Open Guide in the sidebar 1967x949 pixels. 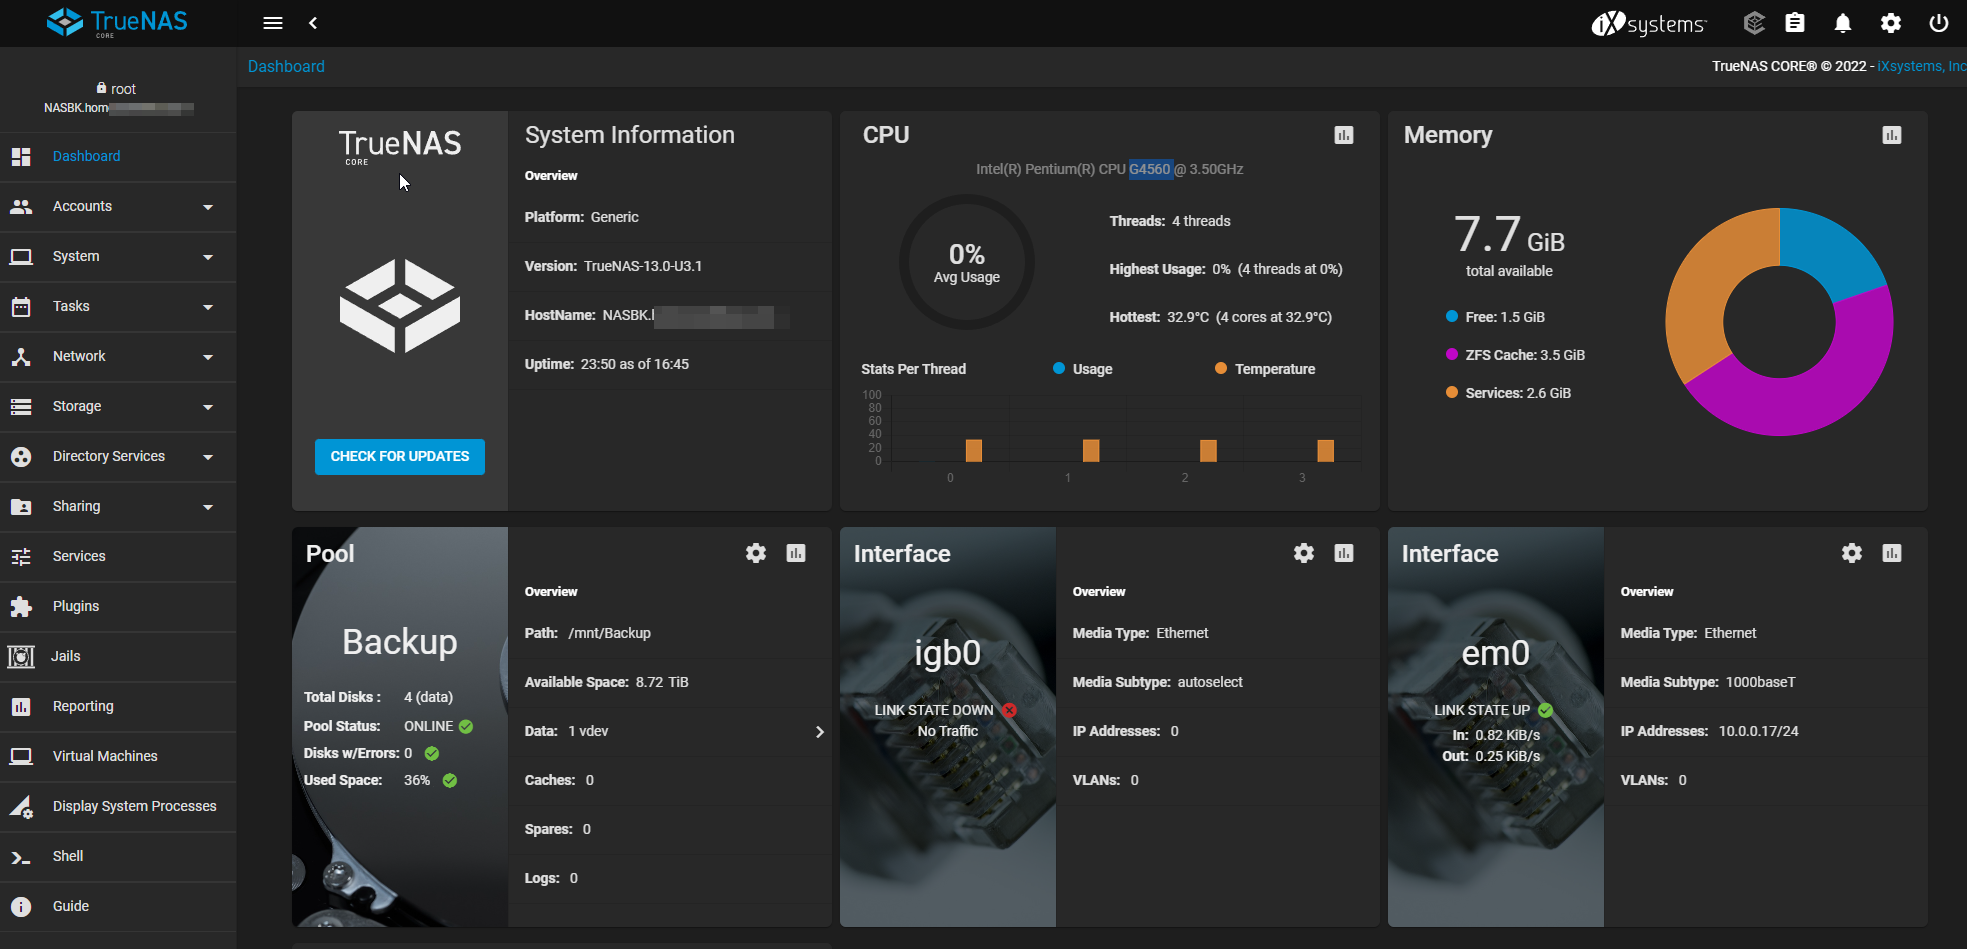coord(118,907)
